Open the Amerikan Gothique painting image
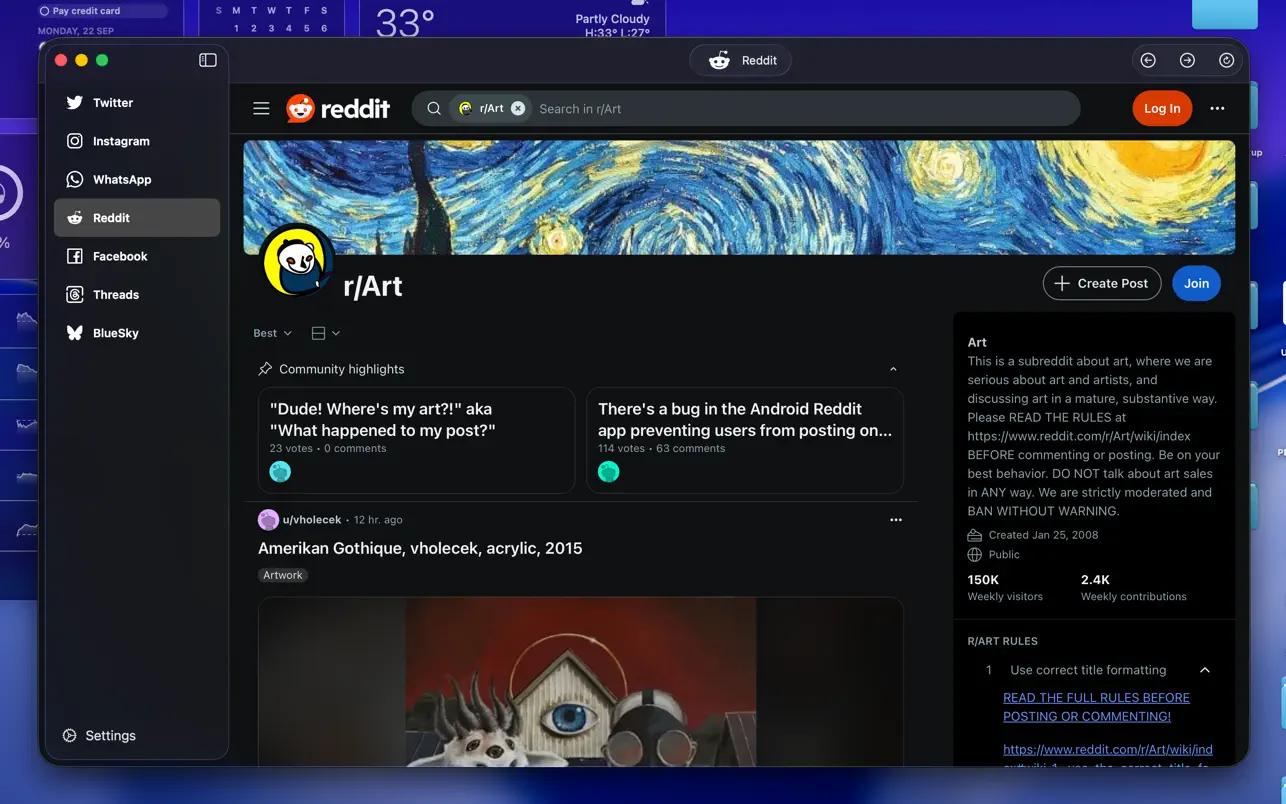Viewport: 1286px width, 804px height. pos(581,682)
